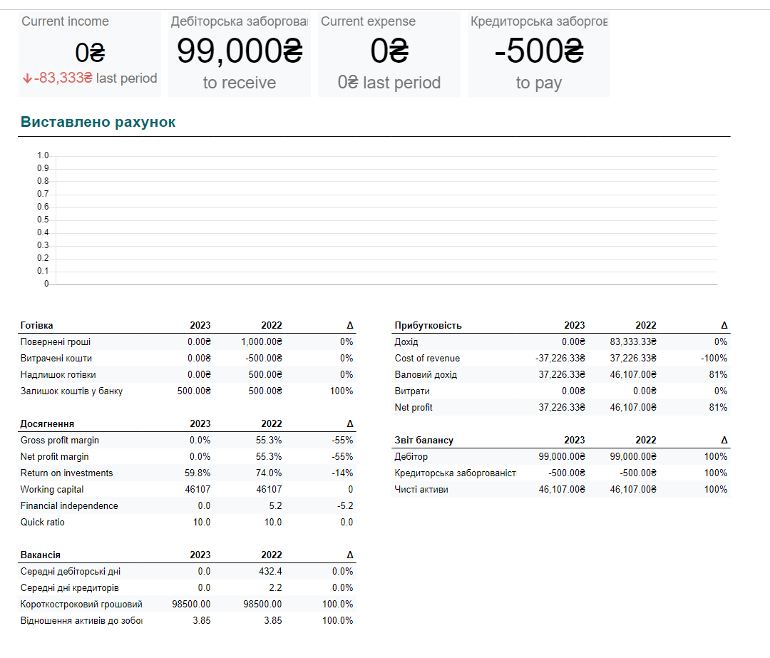Click the 74.0% Return on investments value

(269, 473)
